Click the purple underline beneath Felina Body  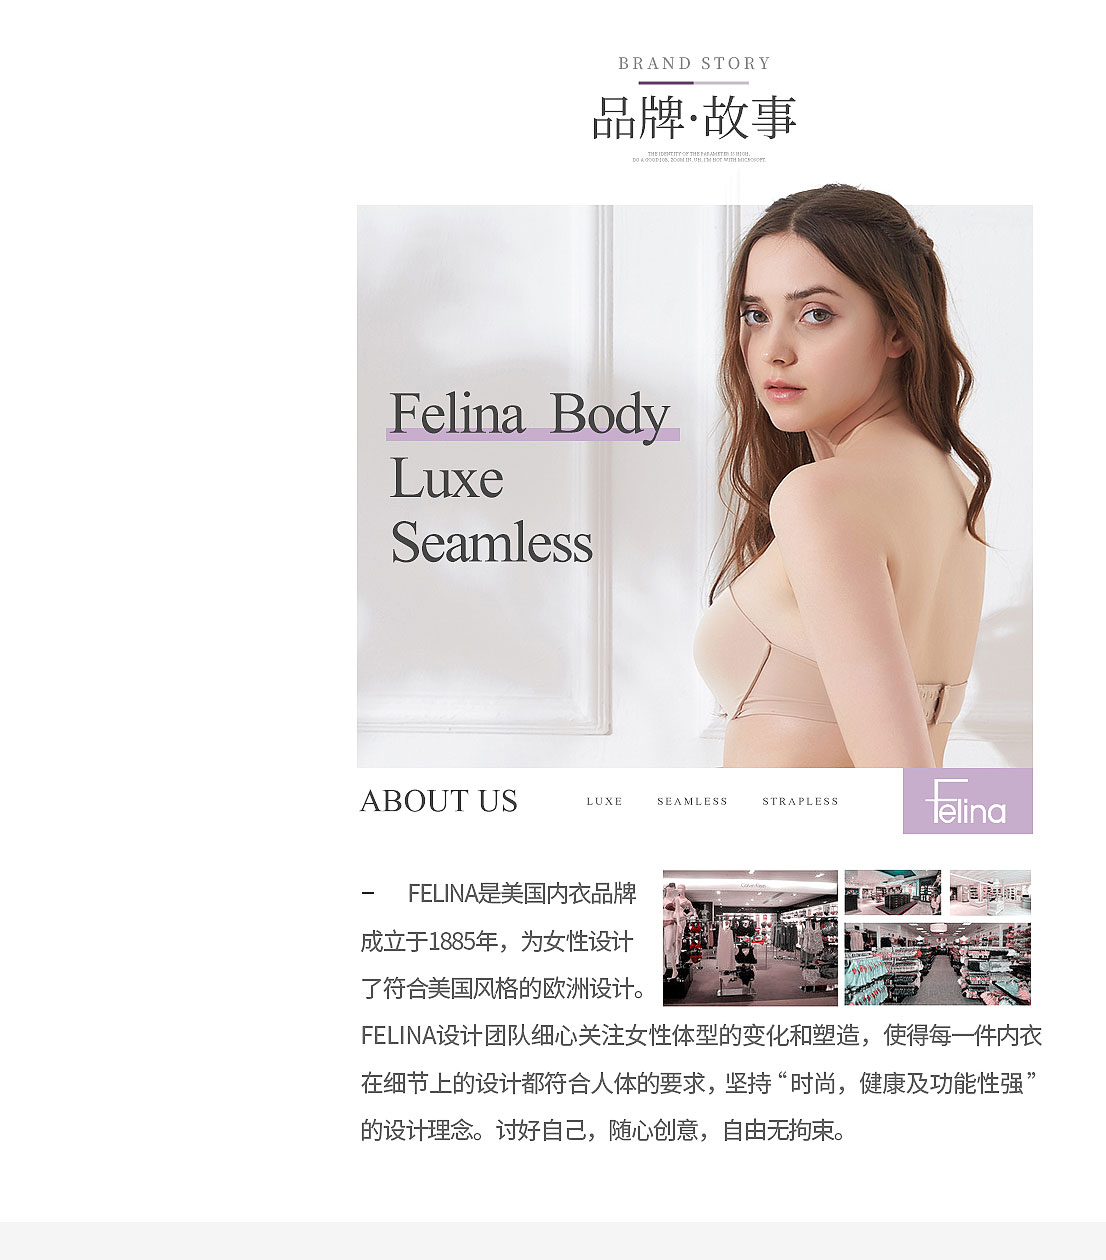click(533, 434)
